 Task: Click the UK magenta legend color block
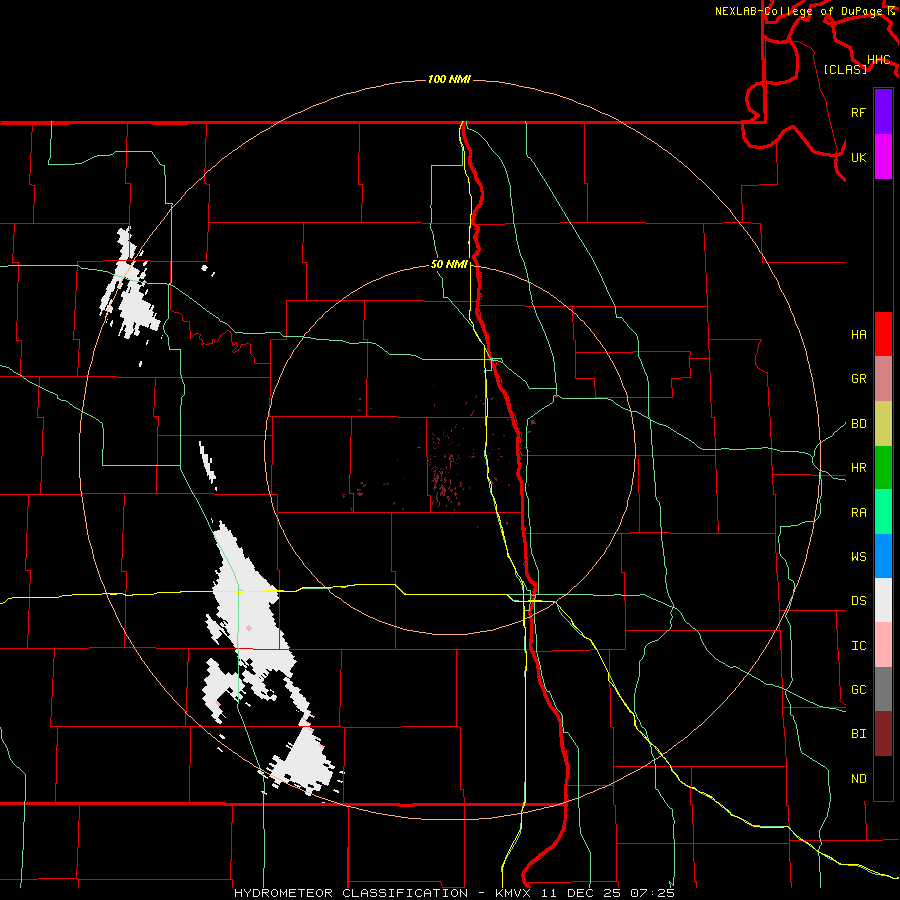(x=883, y=157)
